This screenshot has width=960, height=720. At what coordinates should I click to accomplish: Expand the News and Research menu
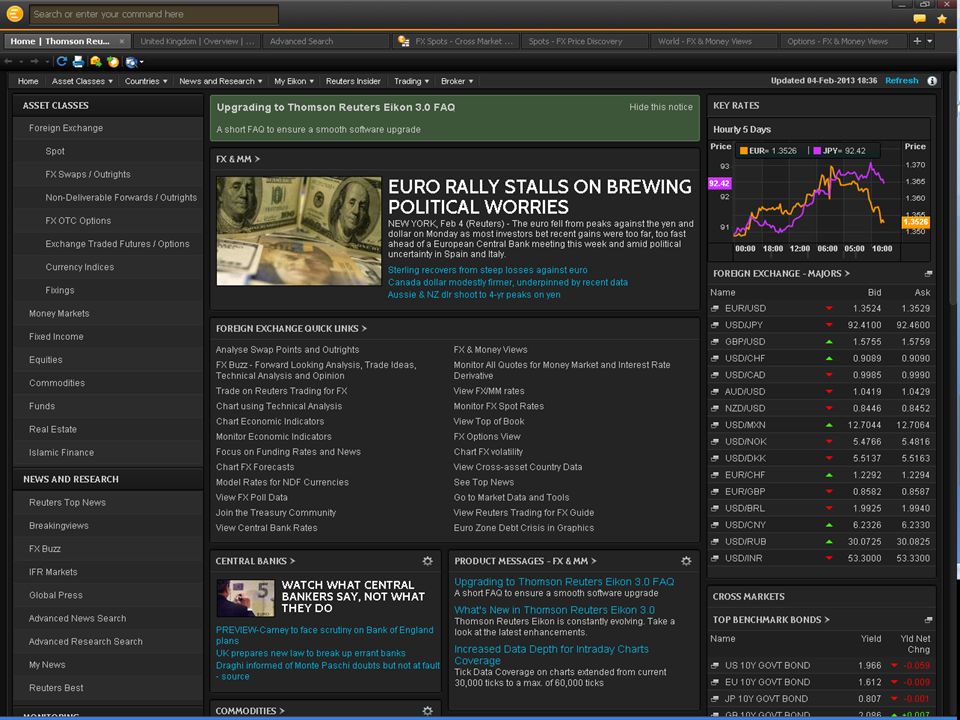(x=220, y=81)
